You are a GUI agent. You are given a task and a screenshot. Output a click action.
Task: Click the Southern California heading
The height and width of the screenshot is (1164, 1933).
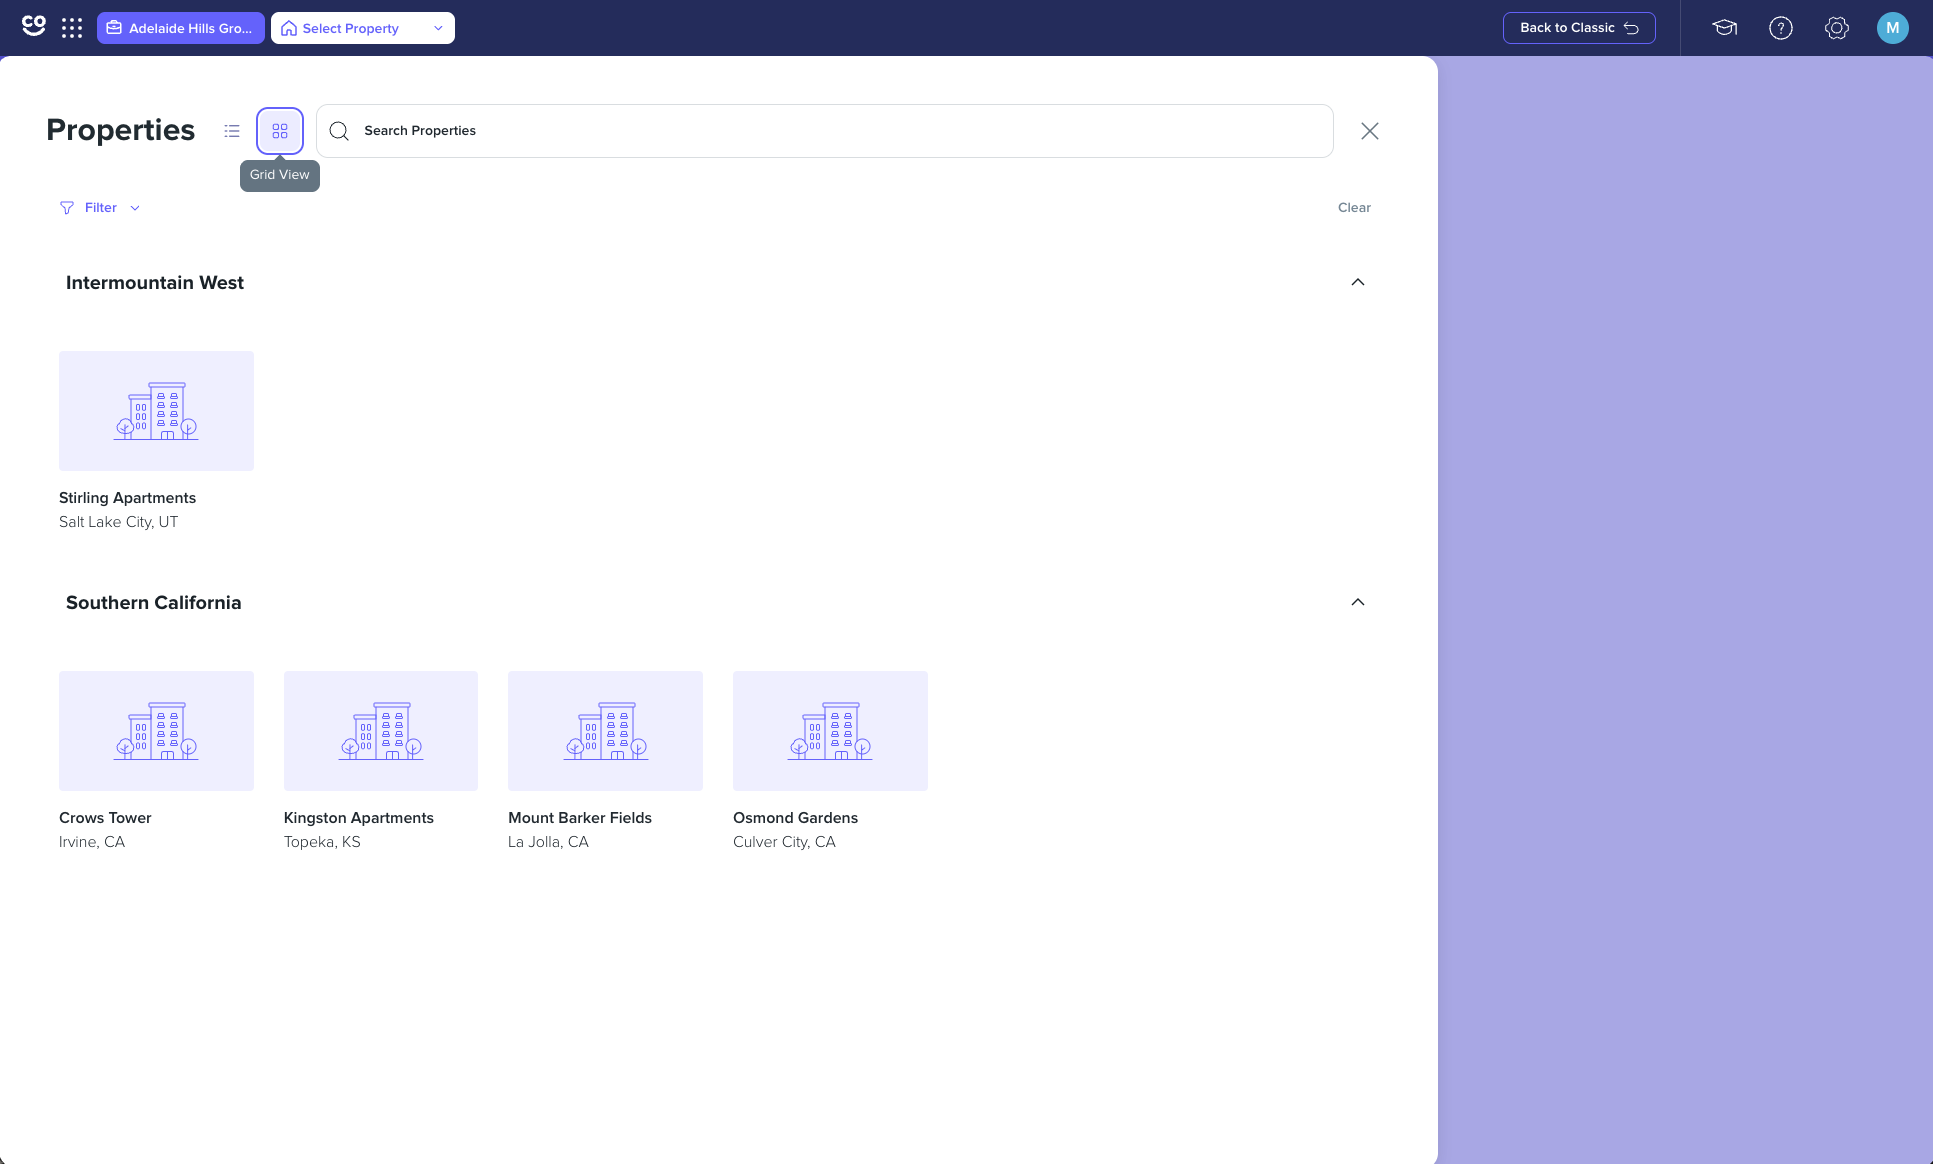(153, 603)
